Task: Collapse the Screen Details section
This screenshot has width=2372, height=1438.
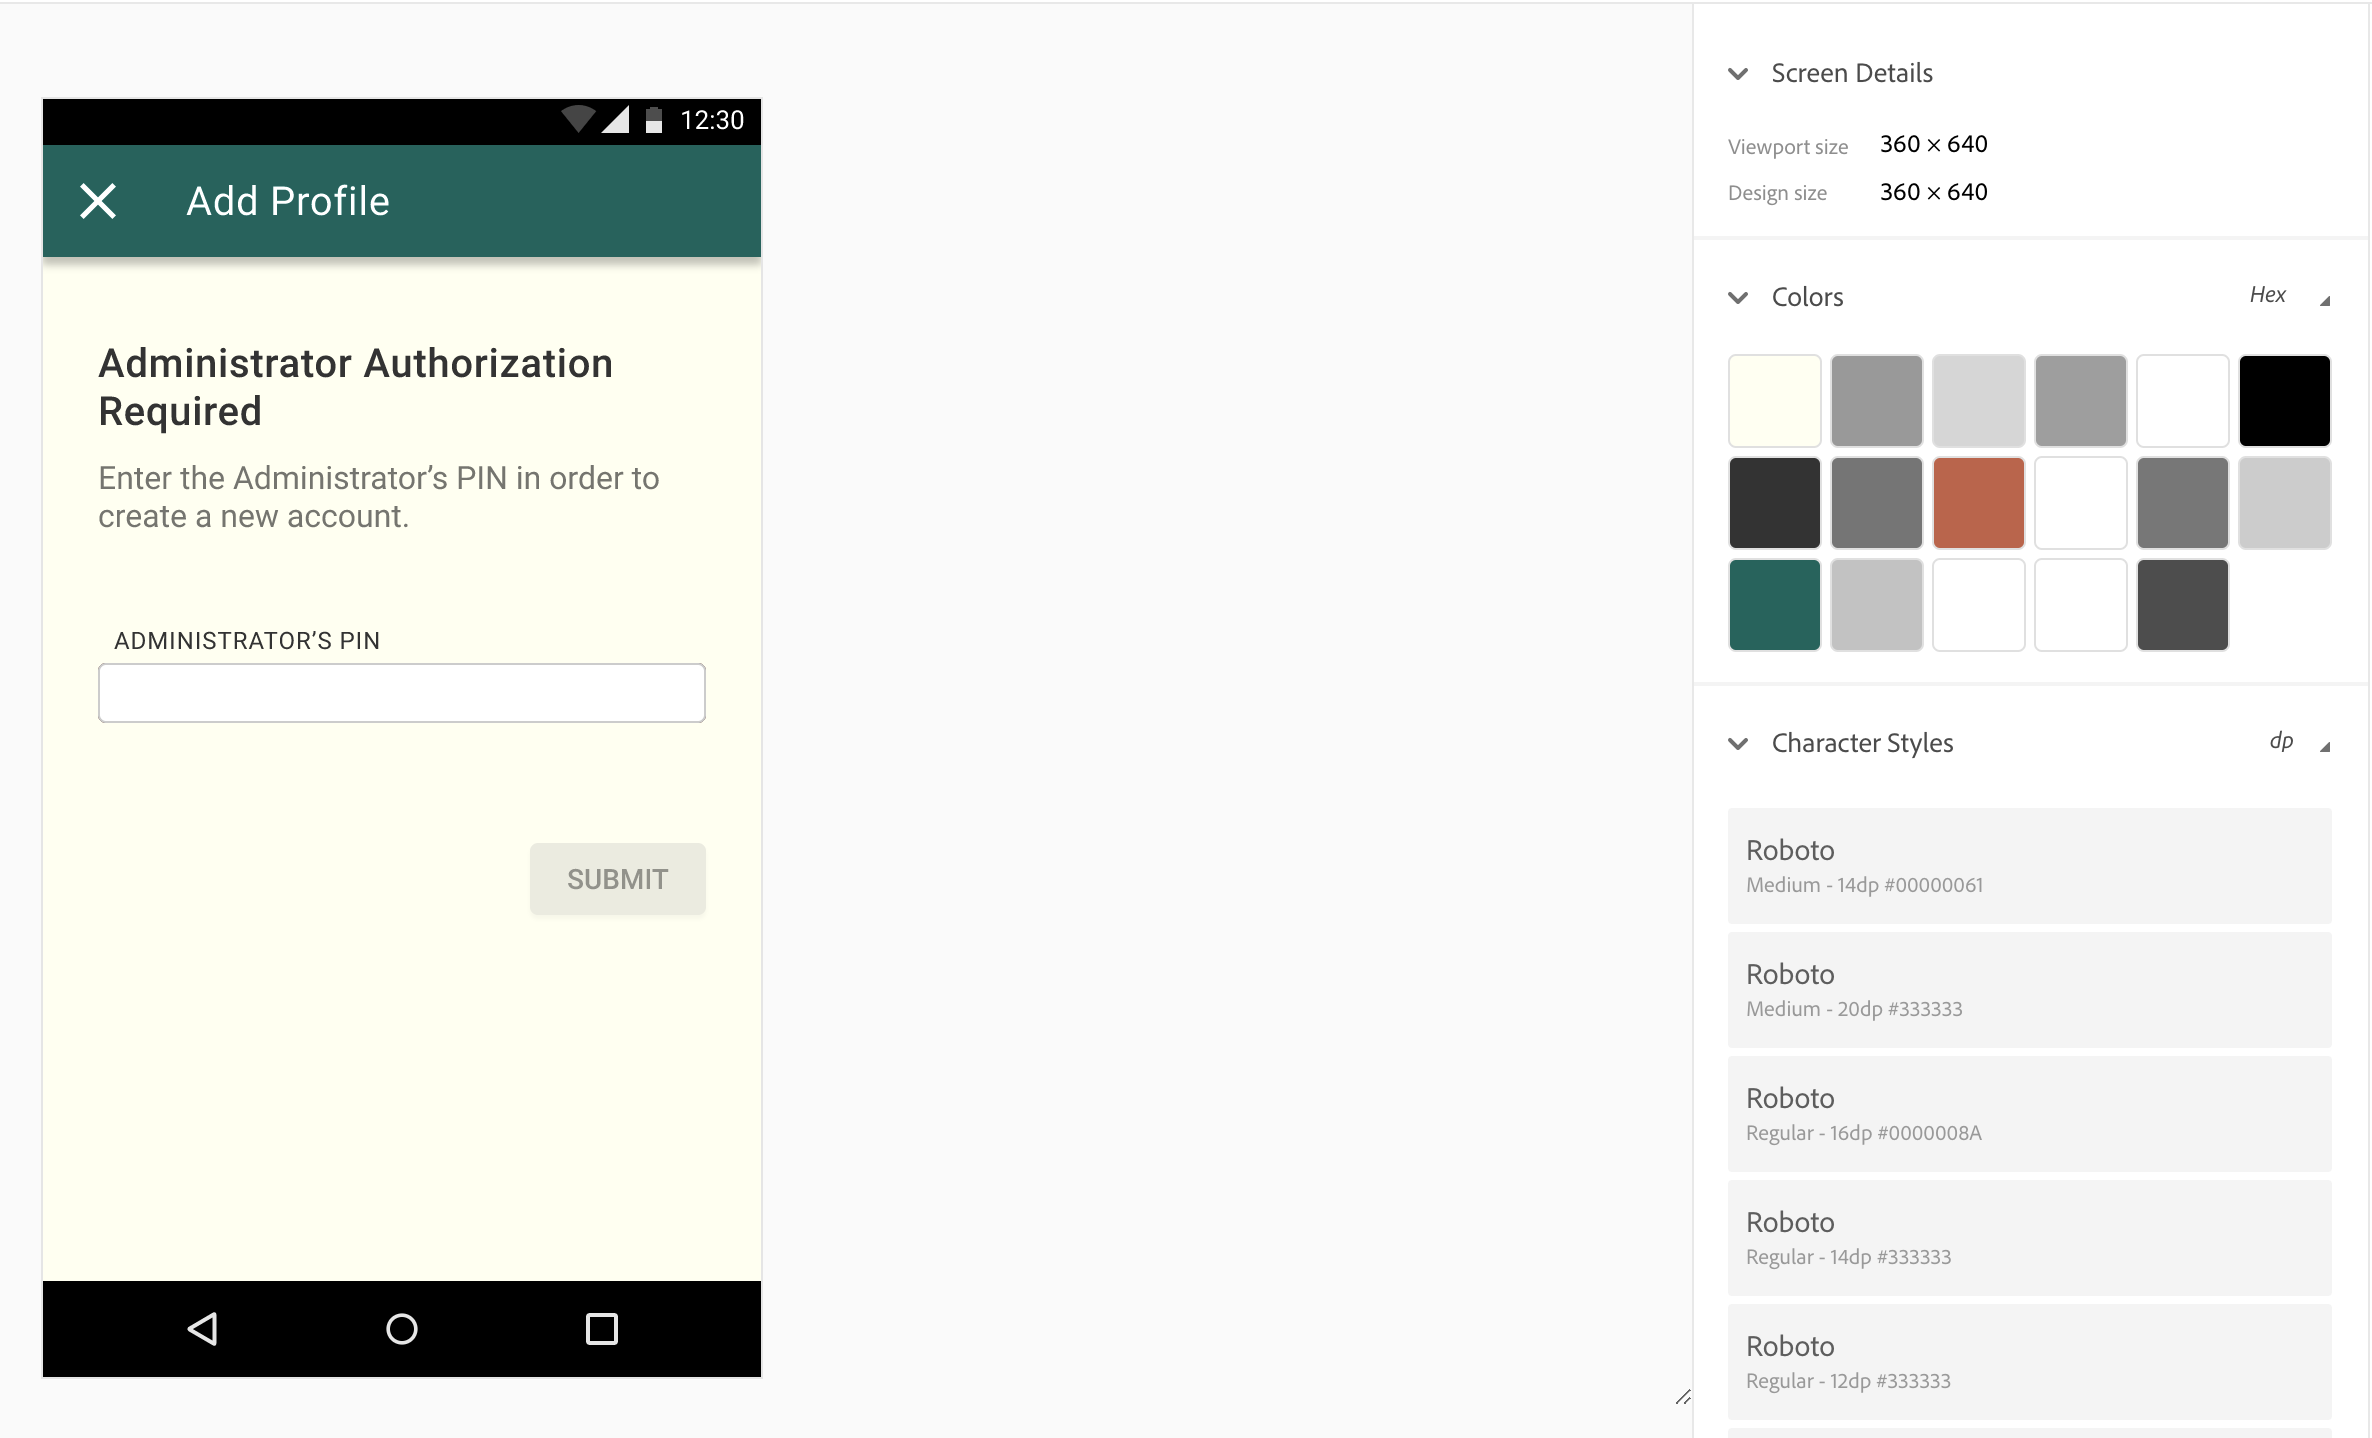Action: (x=1738, y=74)
